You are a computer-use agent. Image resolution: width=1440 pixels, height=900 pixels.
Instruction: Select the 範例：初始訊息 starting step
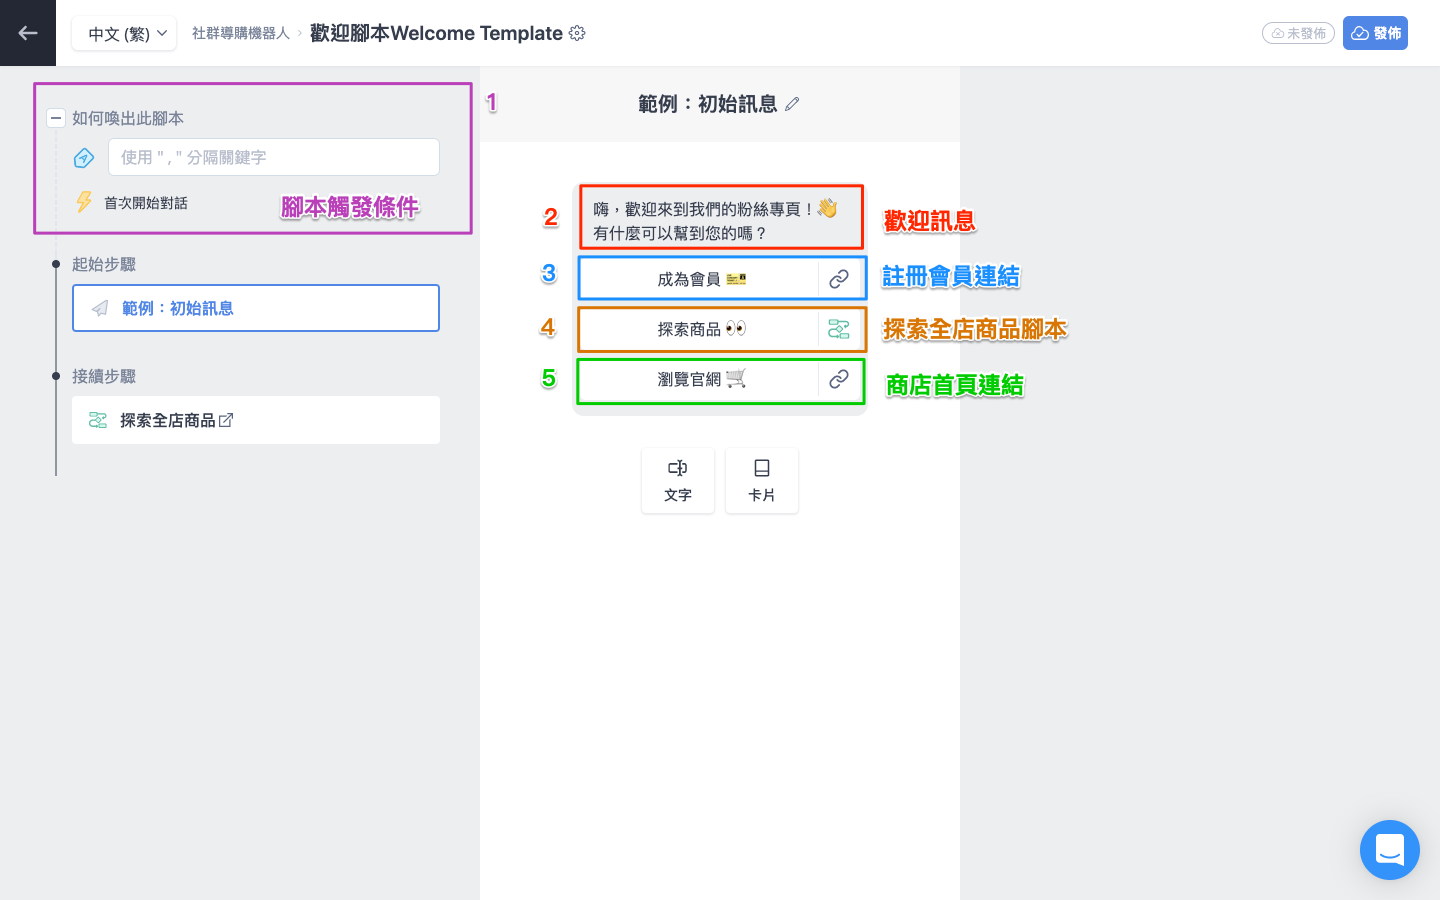255,308
